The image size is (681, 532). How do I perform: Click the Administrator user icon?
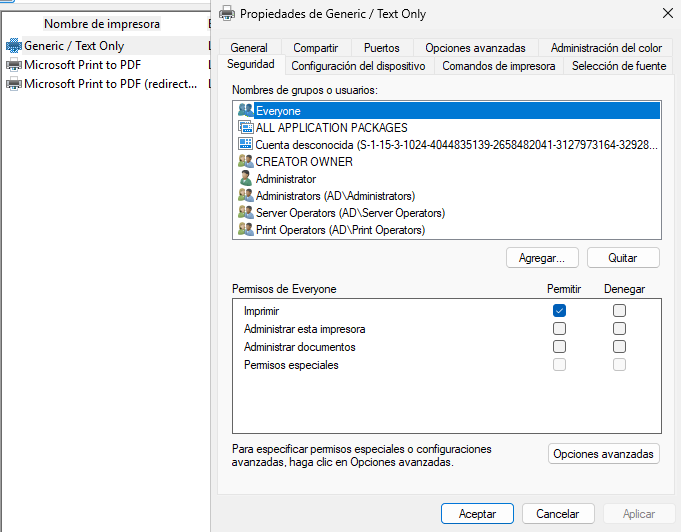[246, 179]
